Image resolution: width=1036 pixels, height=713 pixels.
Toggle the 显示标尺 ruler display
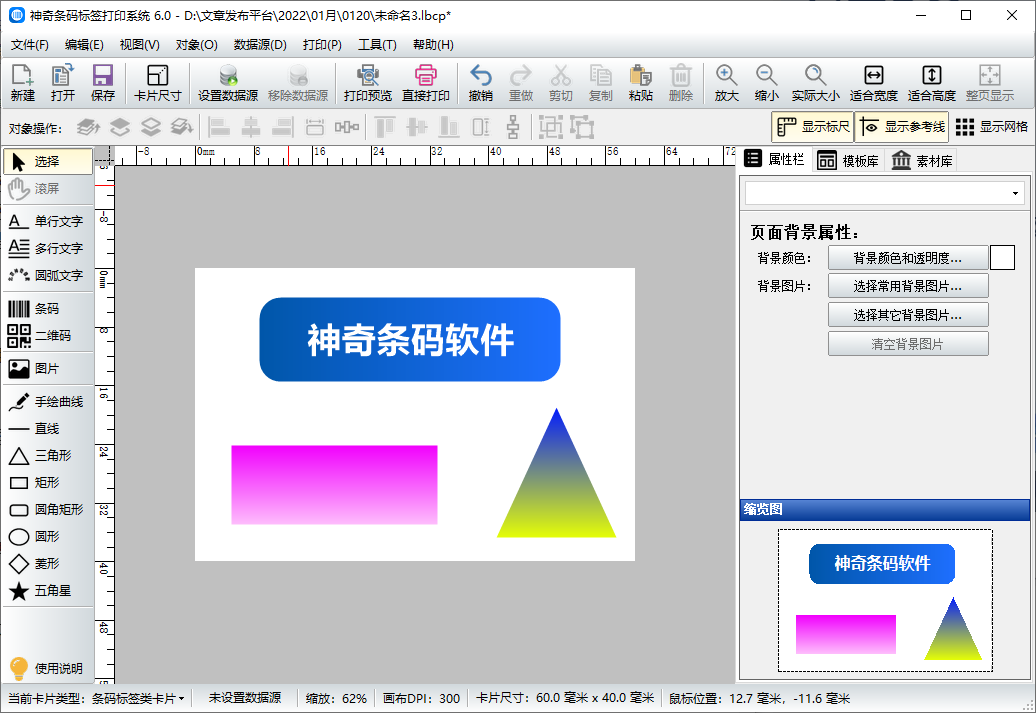[x=812, y=127]
